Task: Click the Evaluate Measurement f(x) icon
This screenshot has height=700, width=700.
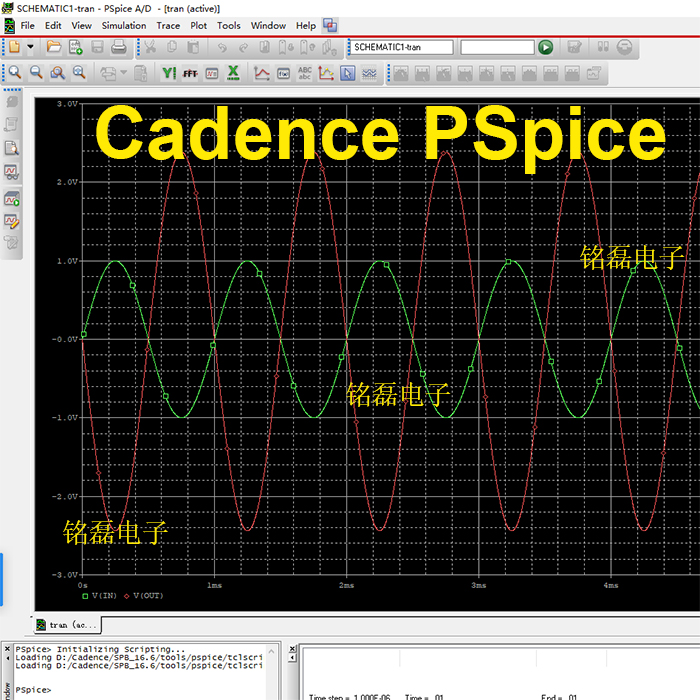Action: (283, 74)
